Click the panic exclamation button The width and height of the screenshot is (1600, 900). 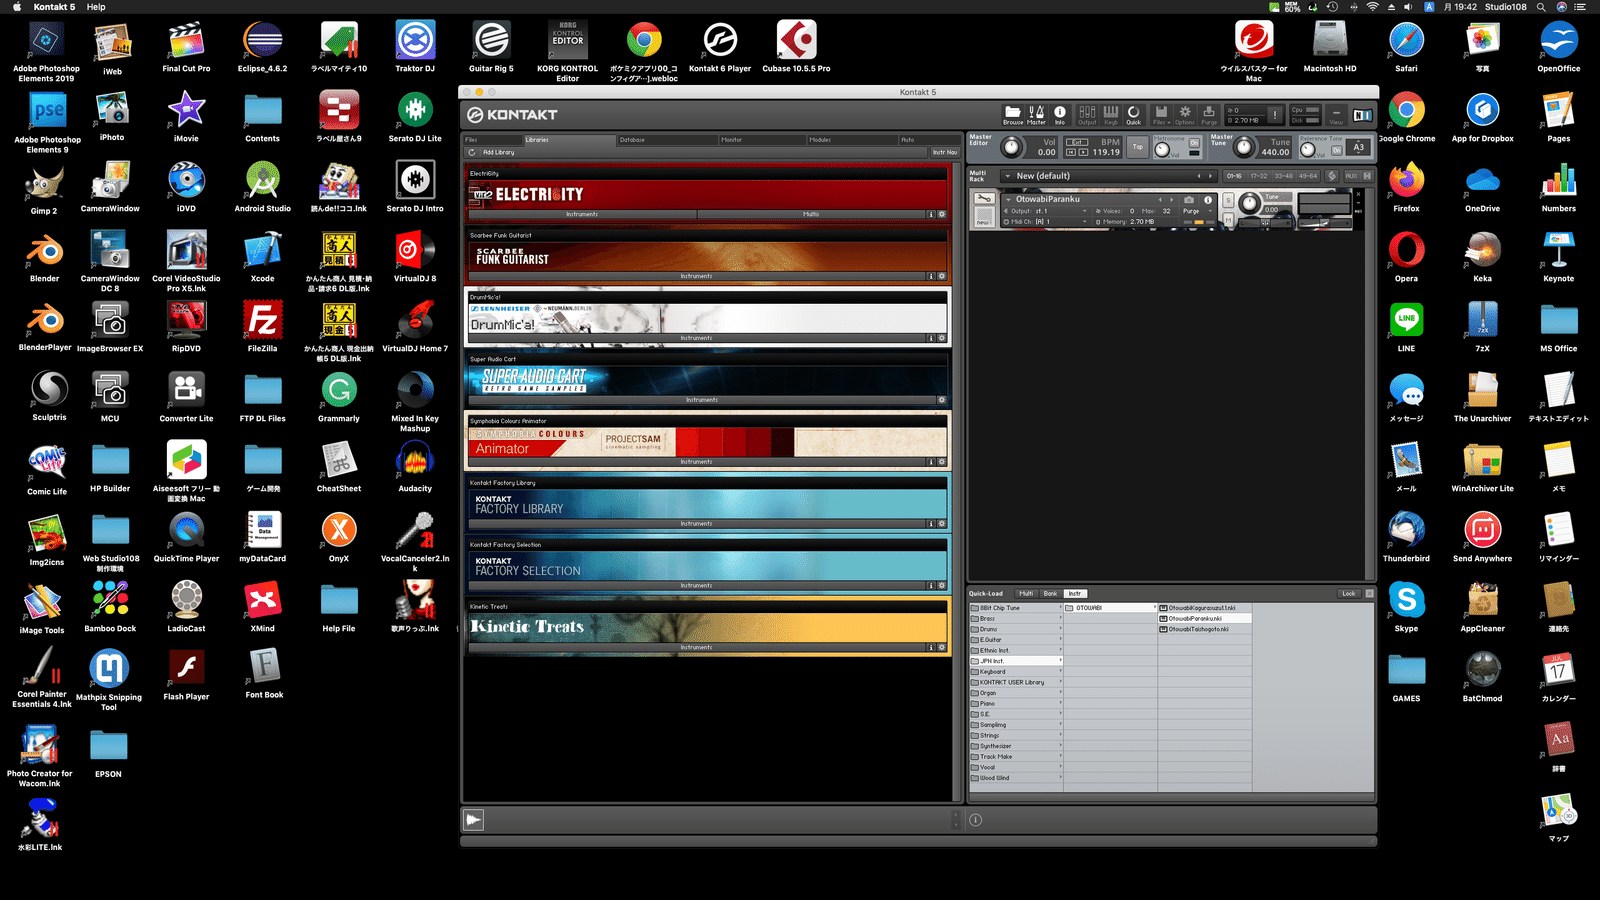tap(1275, 115)
